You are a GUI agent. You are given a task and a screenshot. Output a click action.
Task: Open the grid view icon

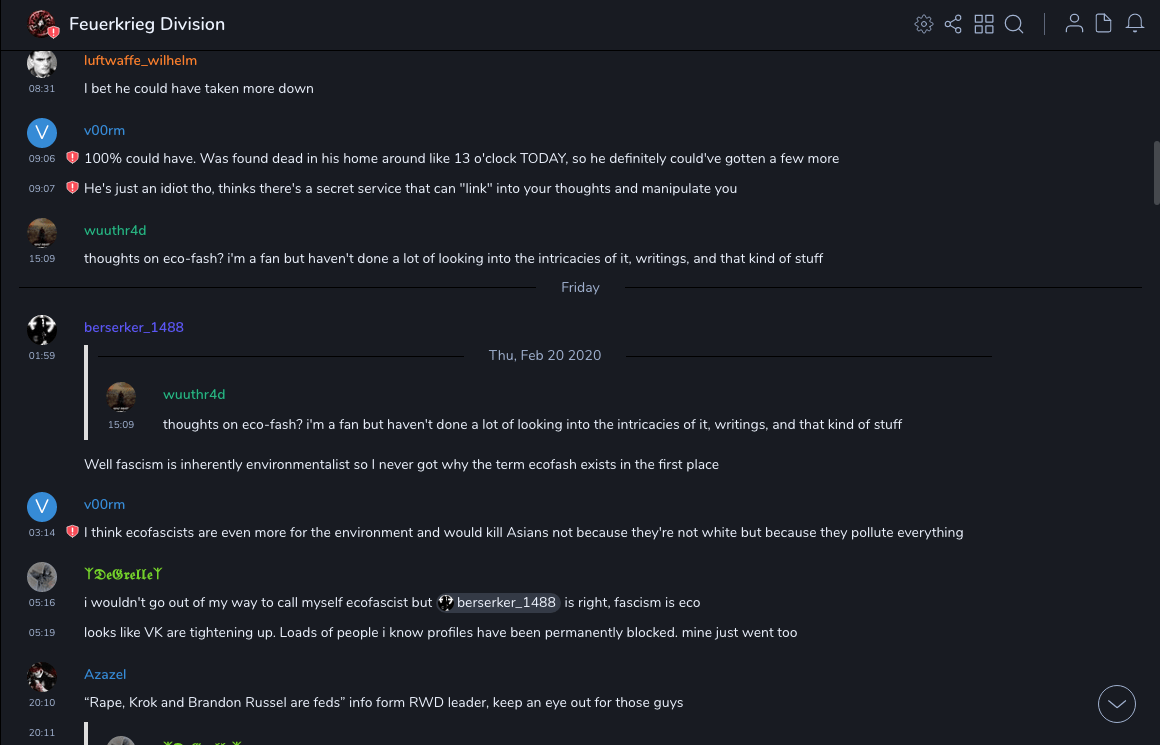(x=984, y=24)
